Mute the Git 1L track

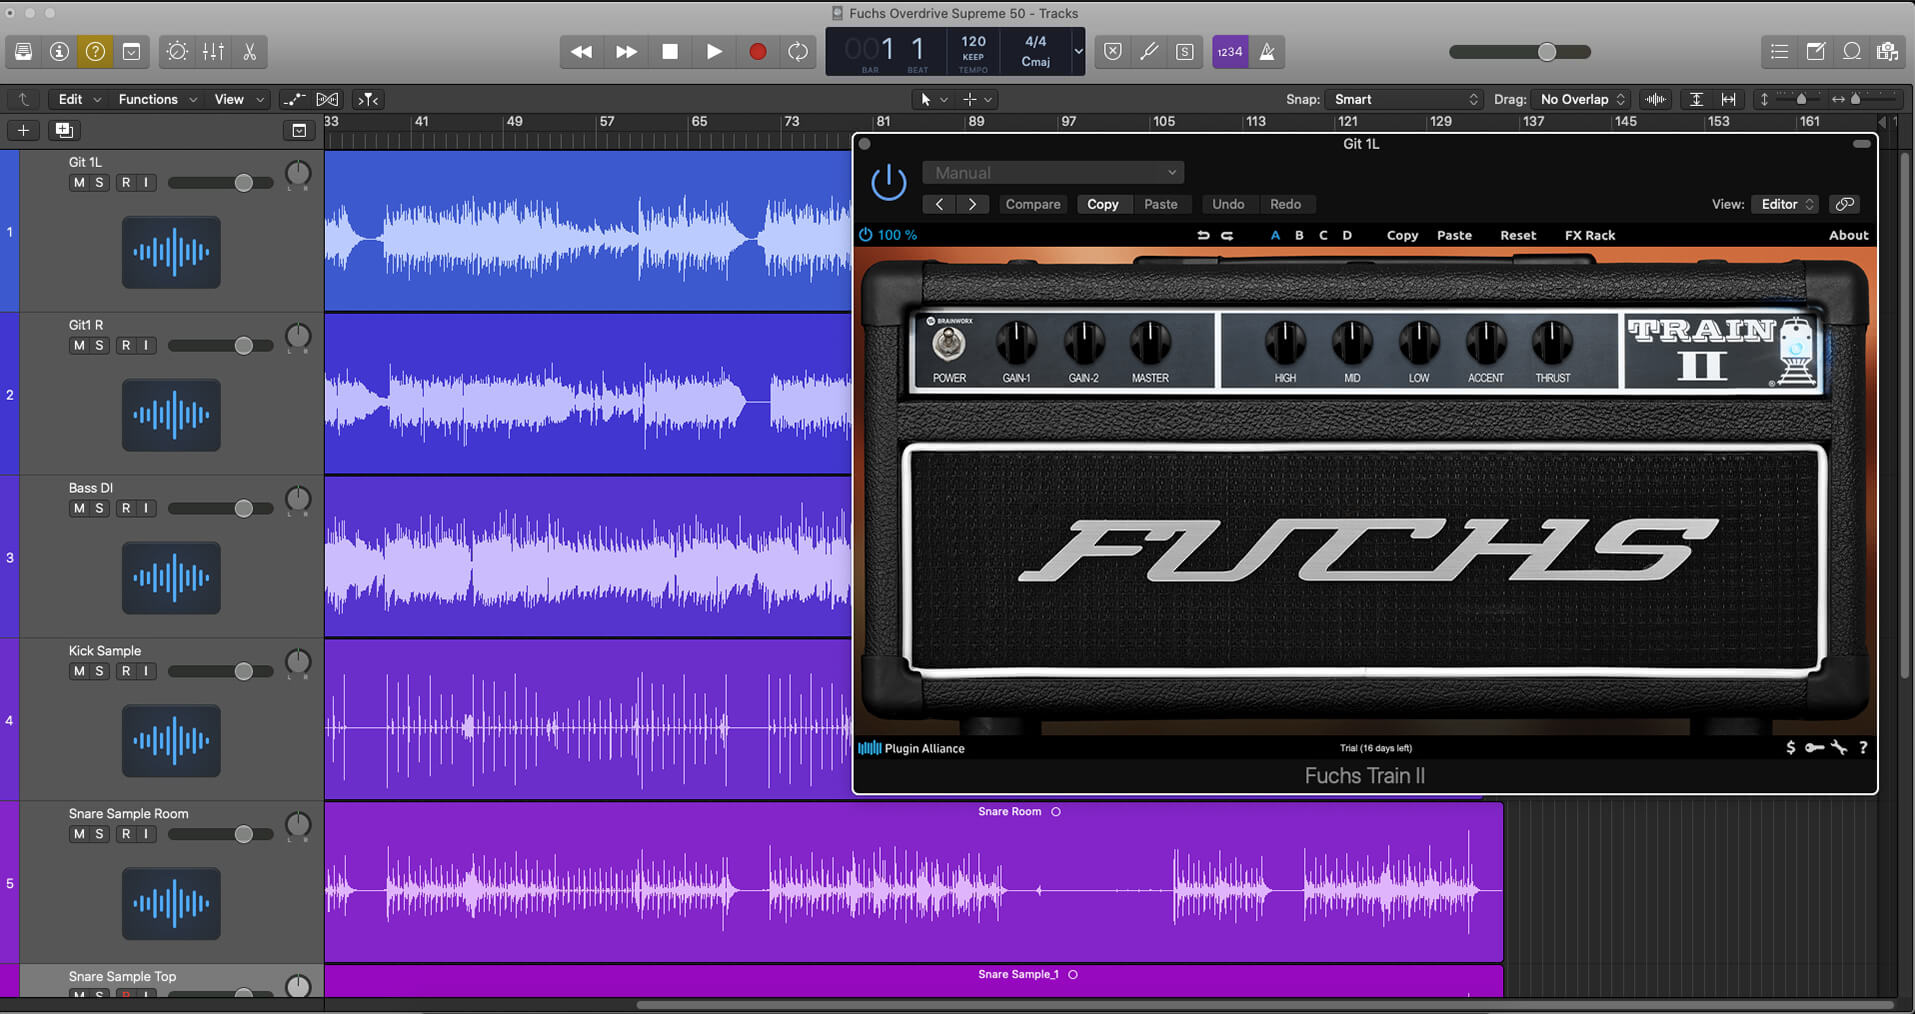coord(79,183)
